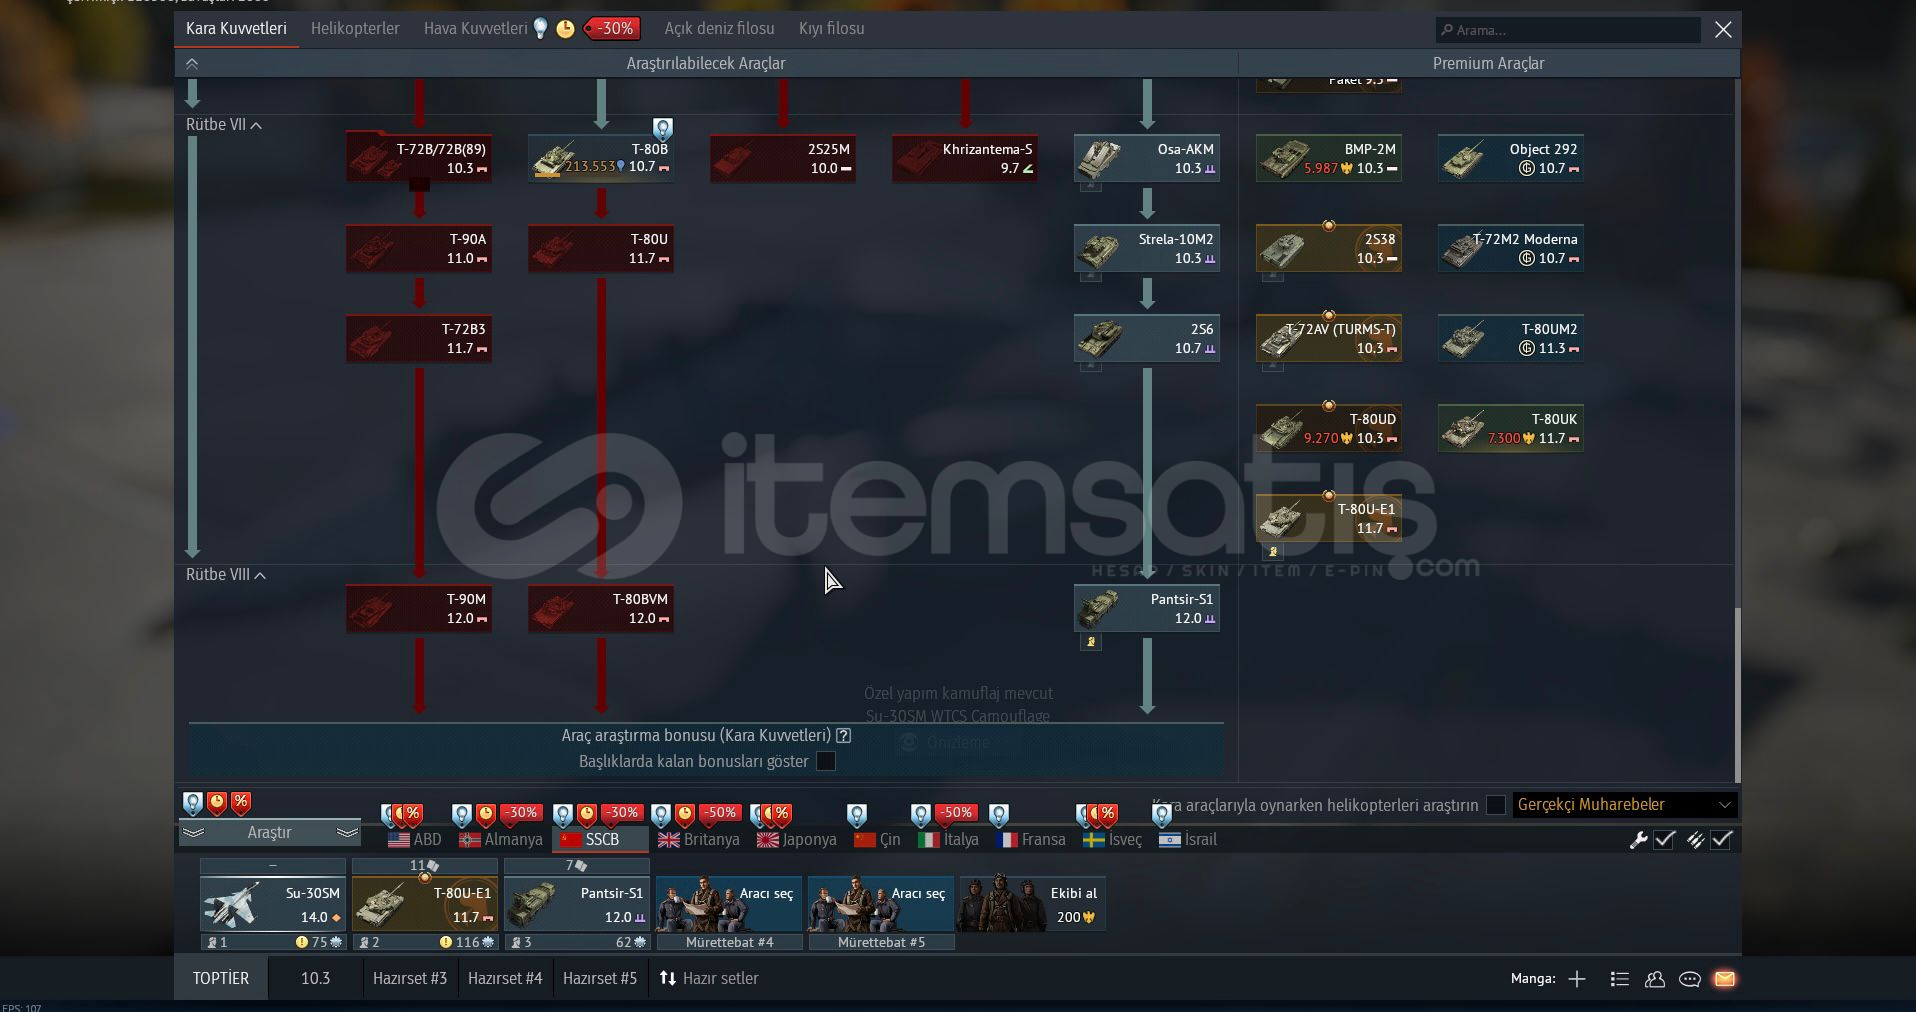Switch to Açık deniz filosu tab

coord(719,28)
